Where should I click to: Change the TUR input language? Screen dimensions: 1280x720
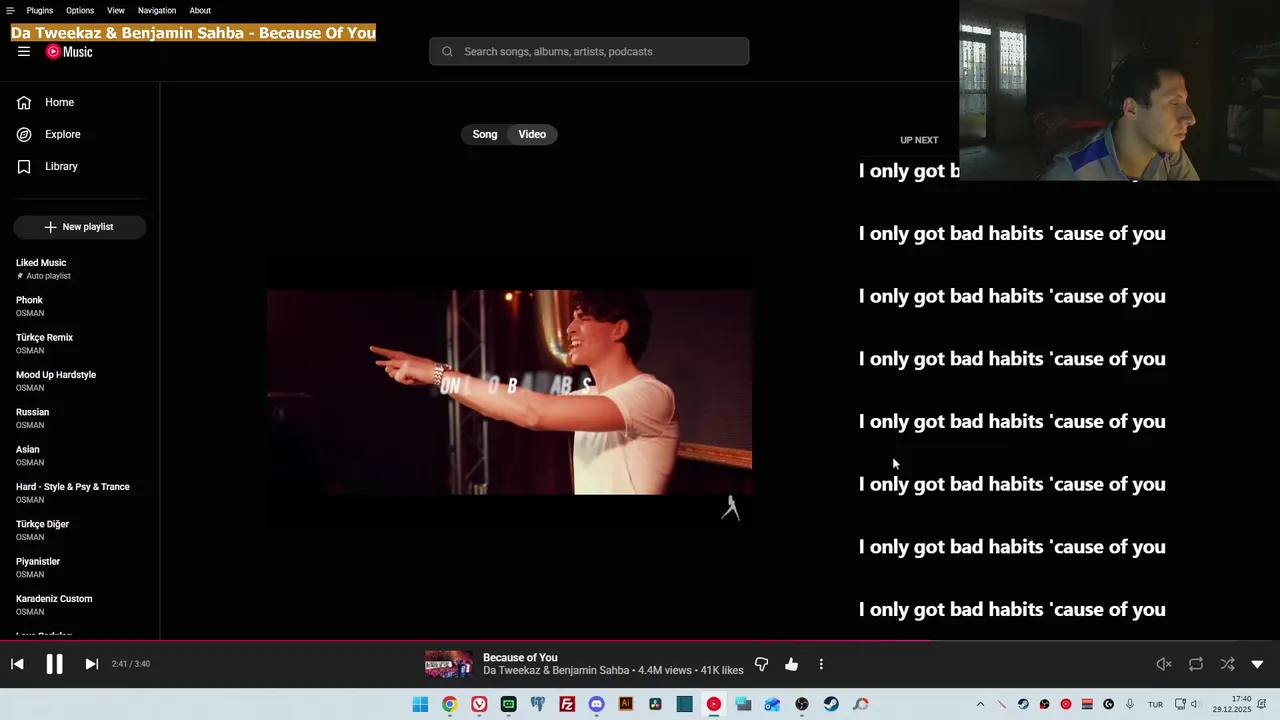1155,704
